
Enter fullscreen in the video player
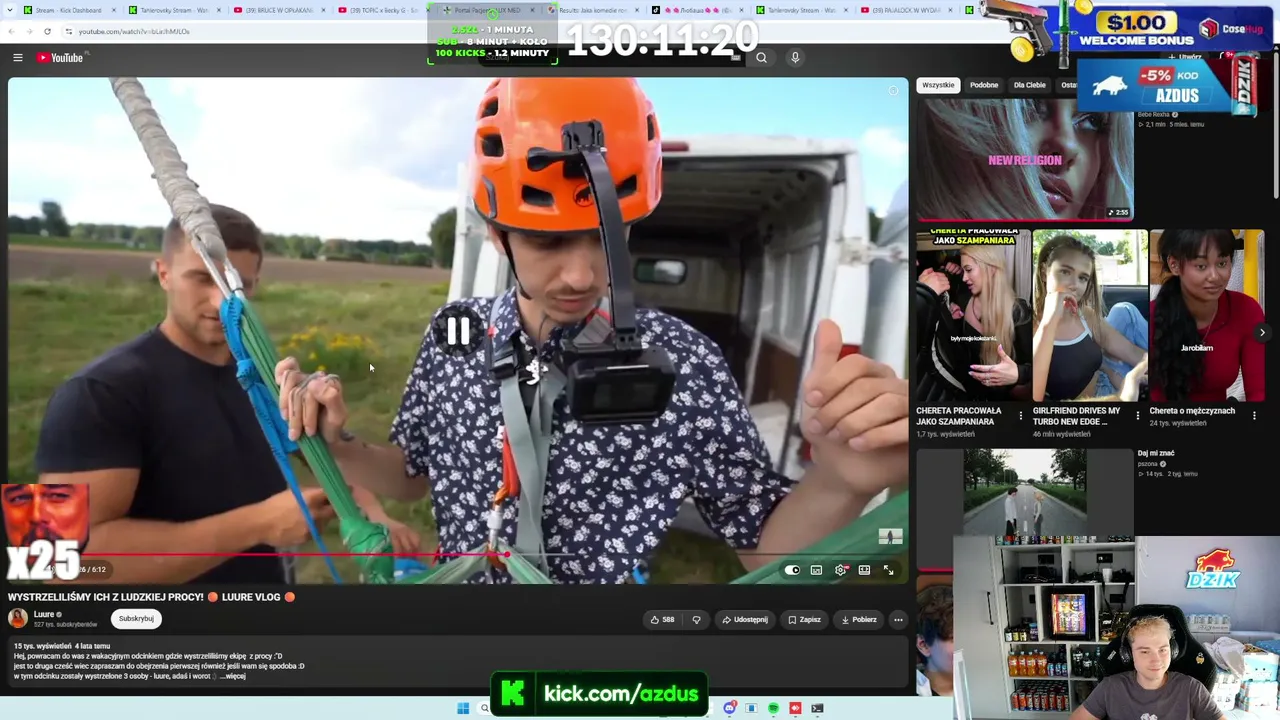pos(888,570)
